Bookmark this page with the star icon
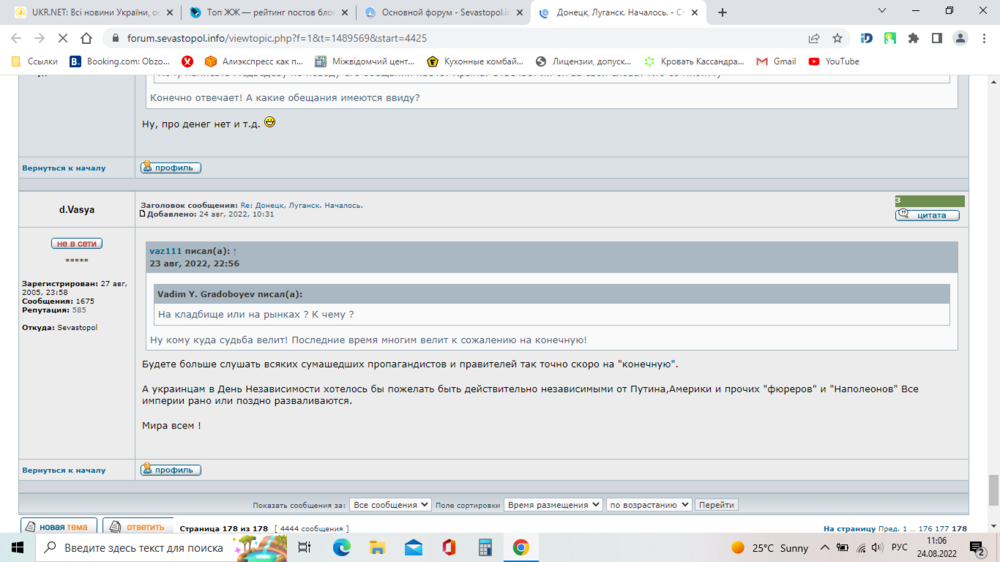Screen dimensions: 1000x562 coord(837,38)
